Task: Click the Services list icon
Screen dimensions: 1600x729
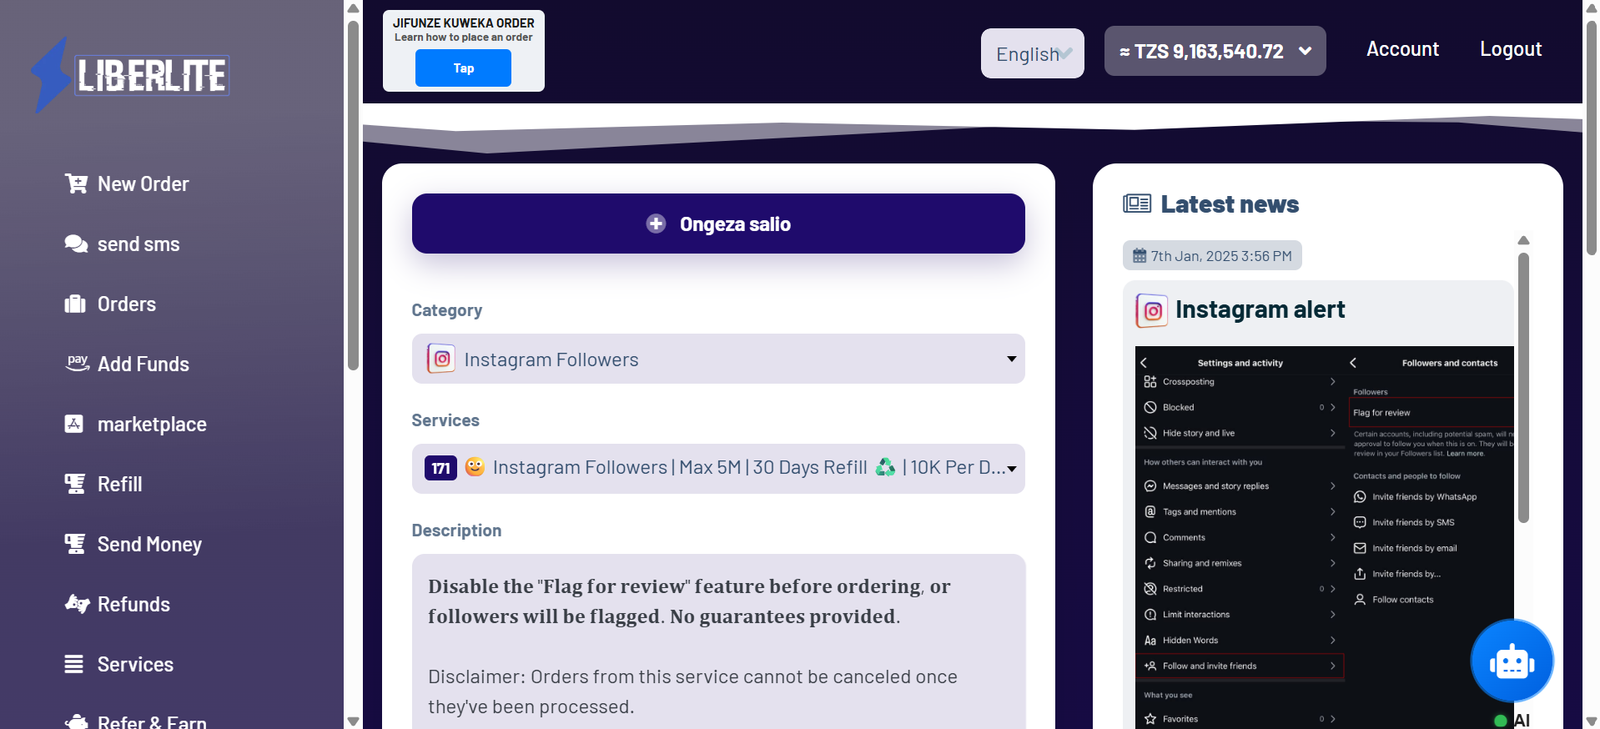Action: (x=74, y=664)
